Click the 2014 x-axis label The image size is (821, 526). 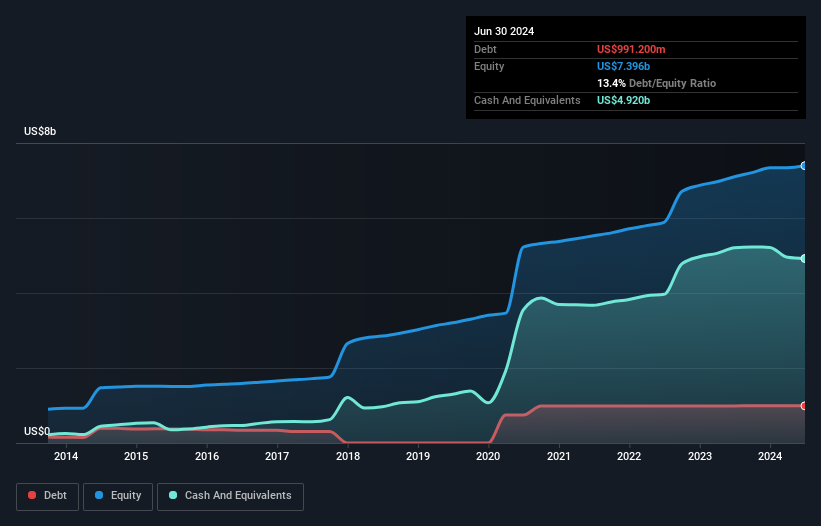tap(66, 456)
